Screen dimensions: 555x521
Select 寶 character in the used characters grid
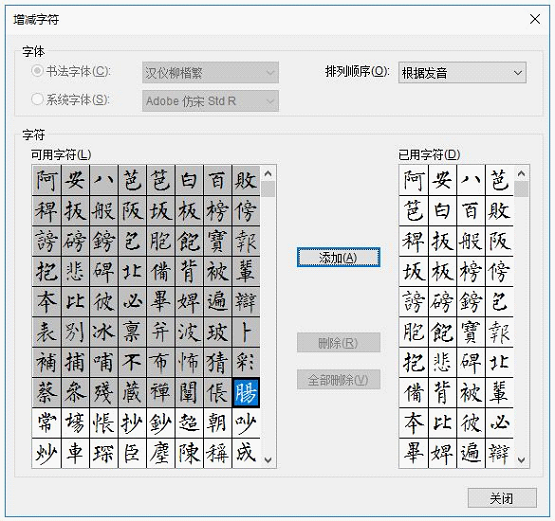[470, 332]
